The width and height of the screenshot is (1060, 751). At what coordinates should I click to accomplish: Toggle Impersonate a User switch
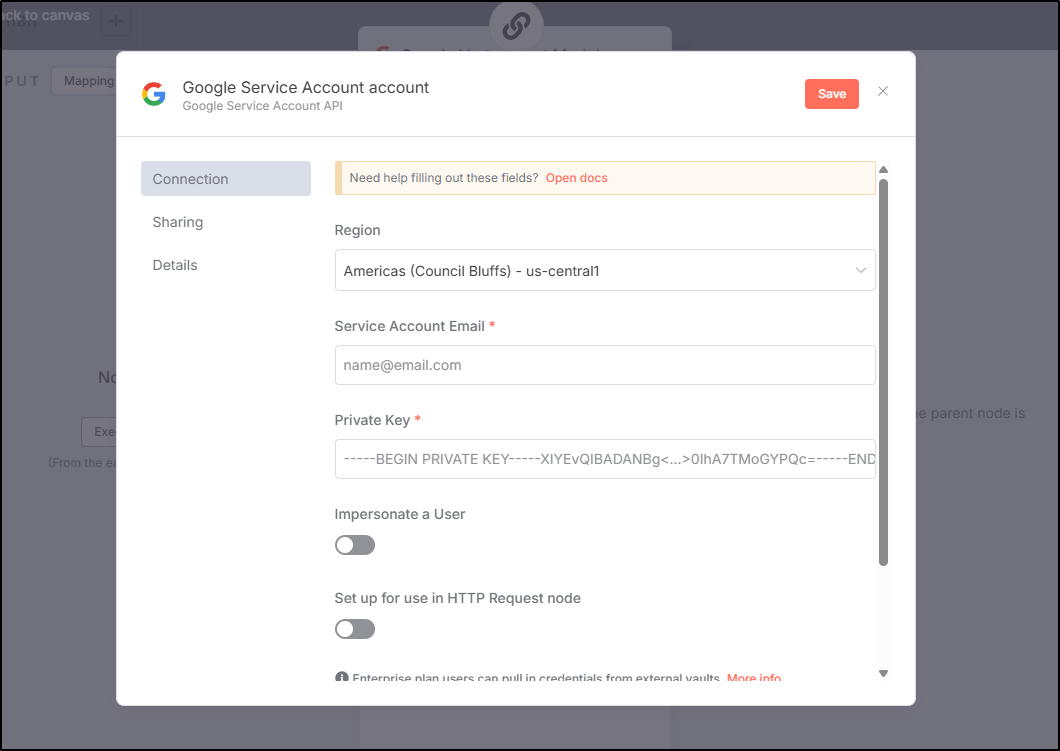tap(355, 545)
